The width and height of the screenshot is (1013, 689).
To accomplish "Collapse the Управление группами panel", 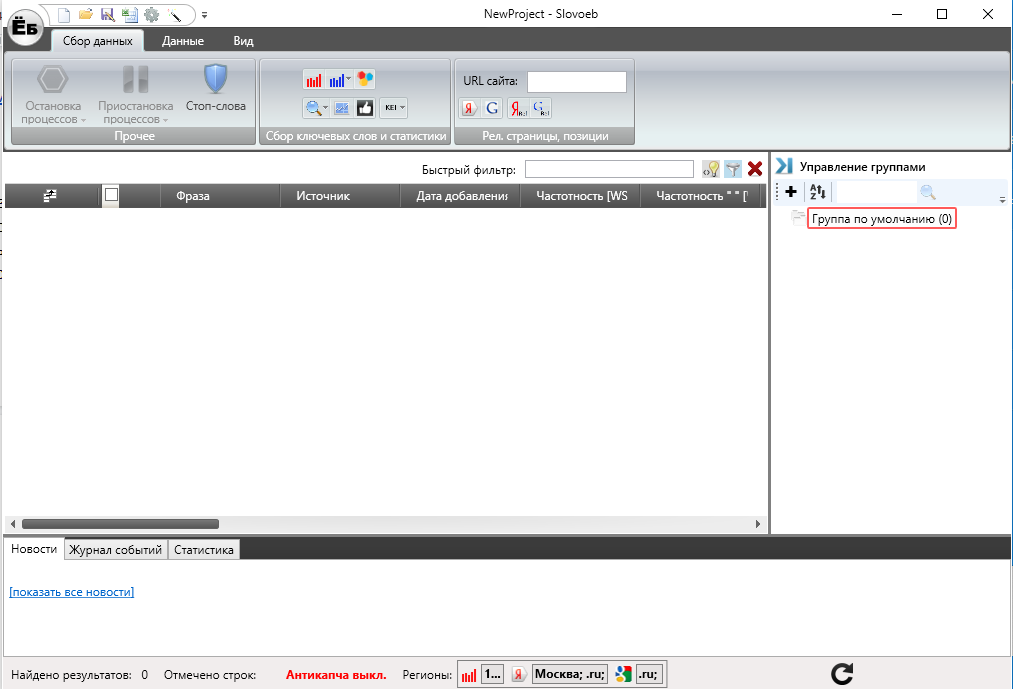I will point(784,167).
